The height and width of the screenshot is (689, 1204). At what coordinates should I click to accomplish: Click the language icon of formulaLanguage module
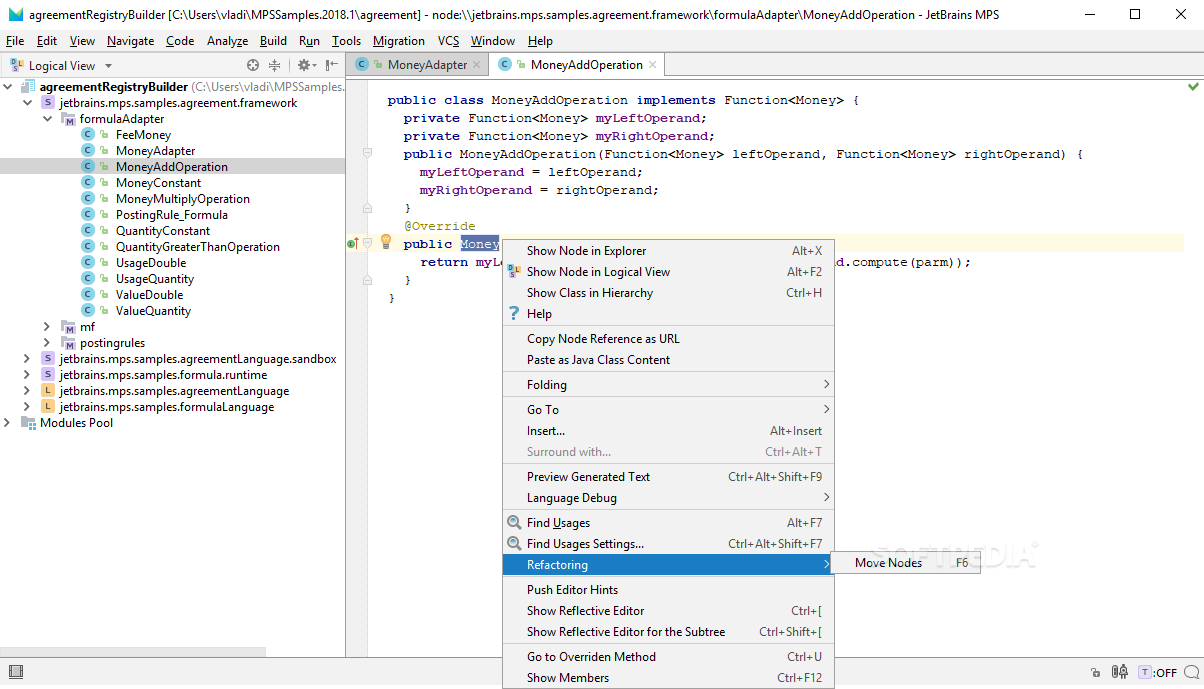pos(48,407)
